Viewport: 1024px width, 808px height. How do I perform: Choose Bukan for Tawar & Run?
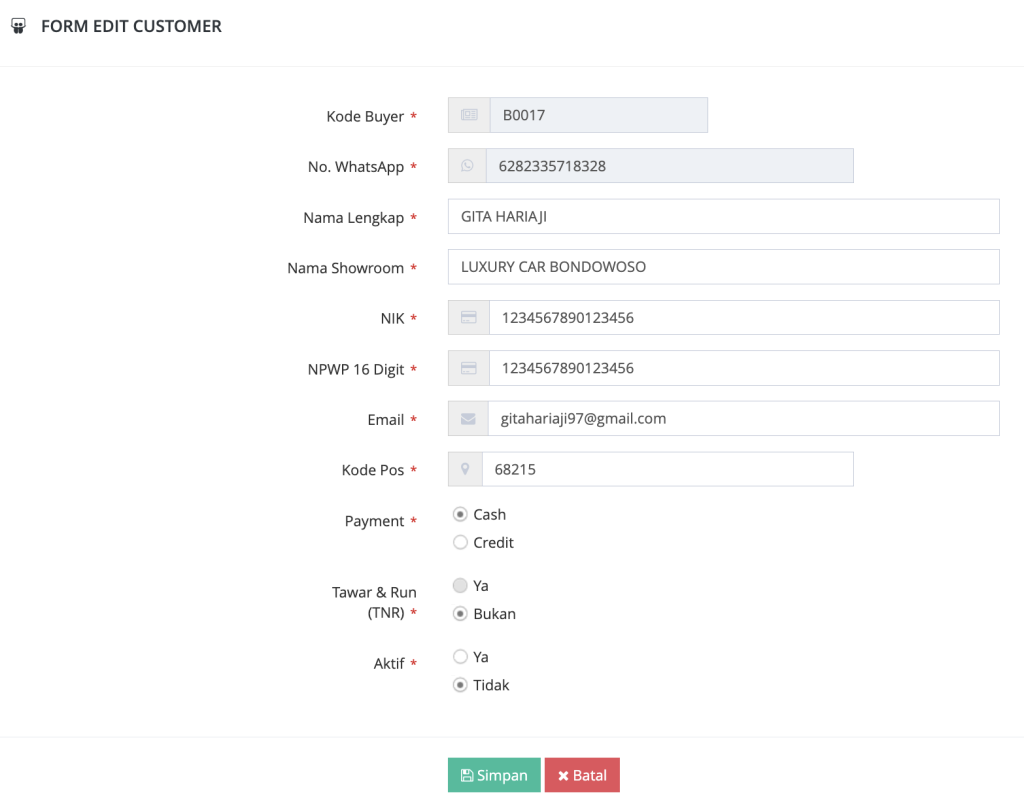(x=460, y=614)
